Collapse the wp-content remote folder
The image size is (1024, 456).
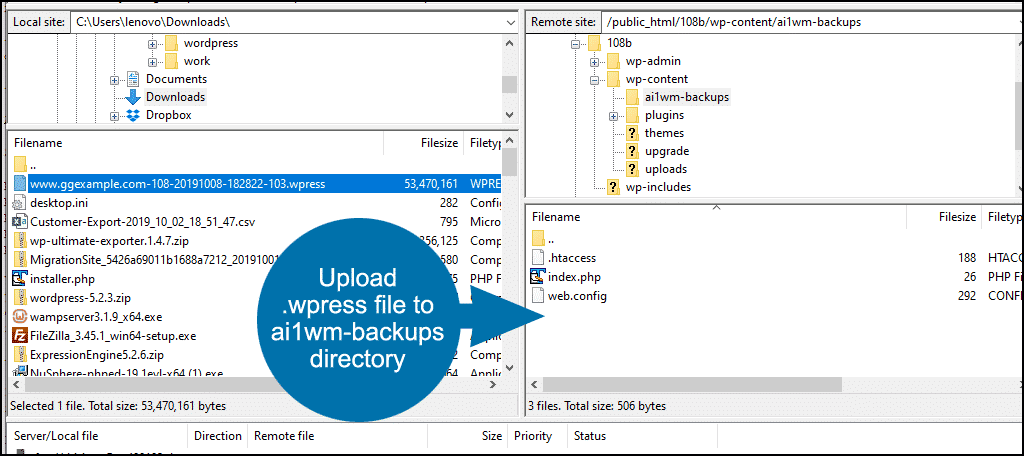coord(594,80)
